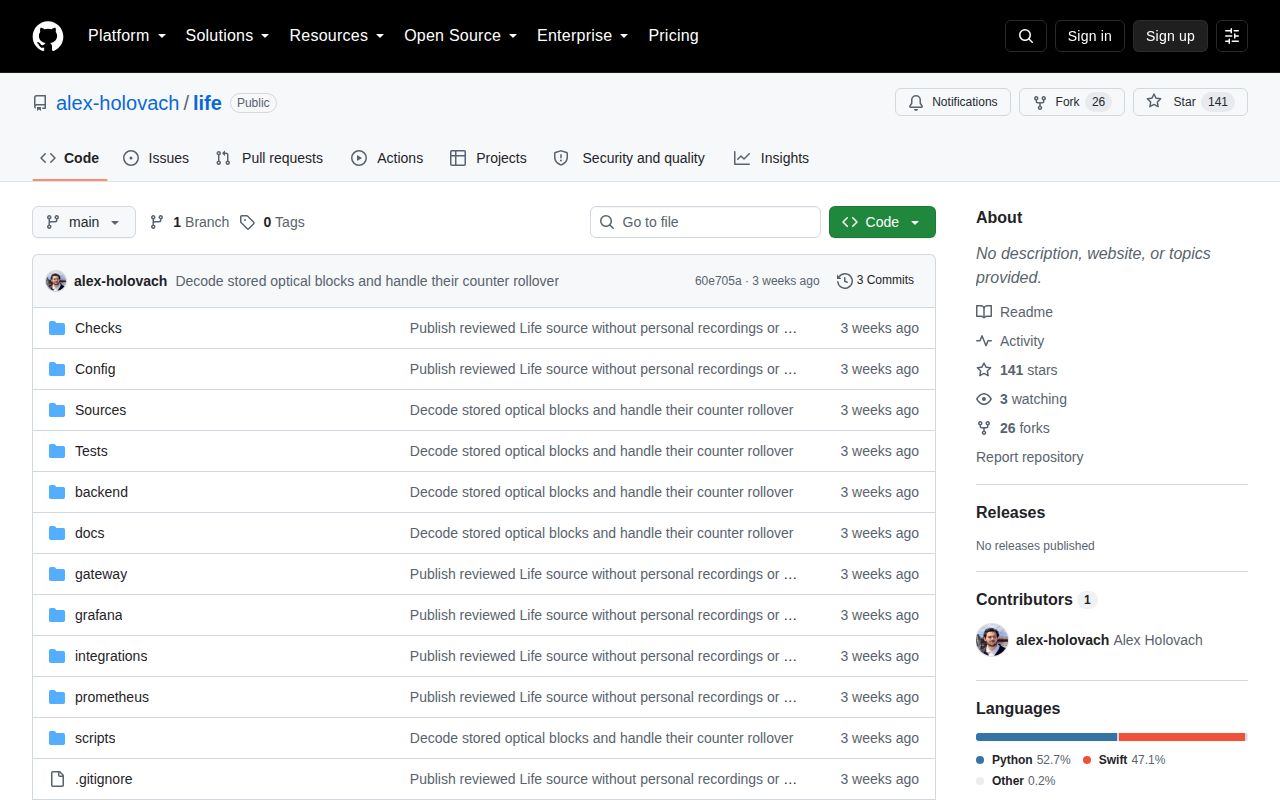The height and width of the screenshot is (800, 1280).
Task: Click the gateway folder icon
Action: pyautogui.click(x=57, y=574)
